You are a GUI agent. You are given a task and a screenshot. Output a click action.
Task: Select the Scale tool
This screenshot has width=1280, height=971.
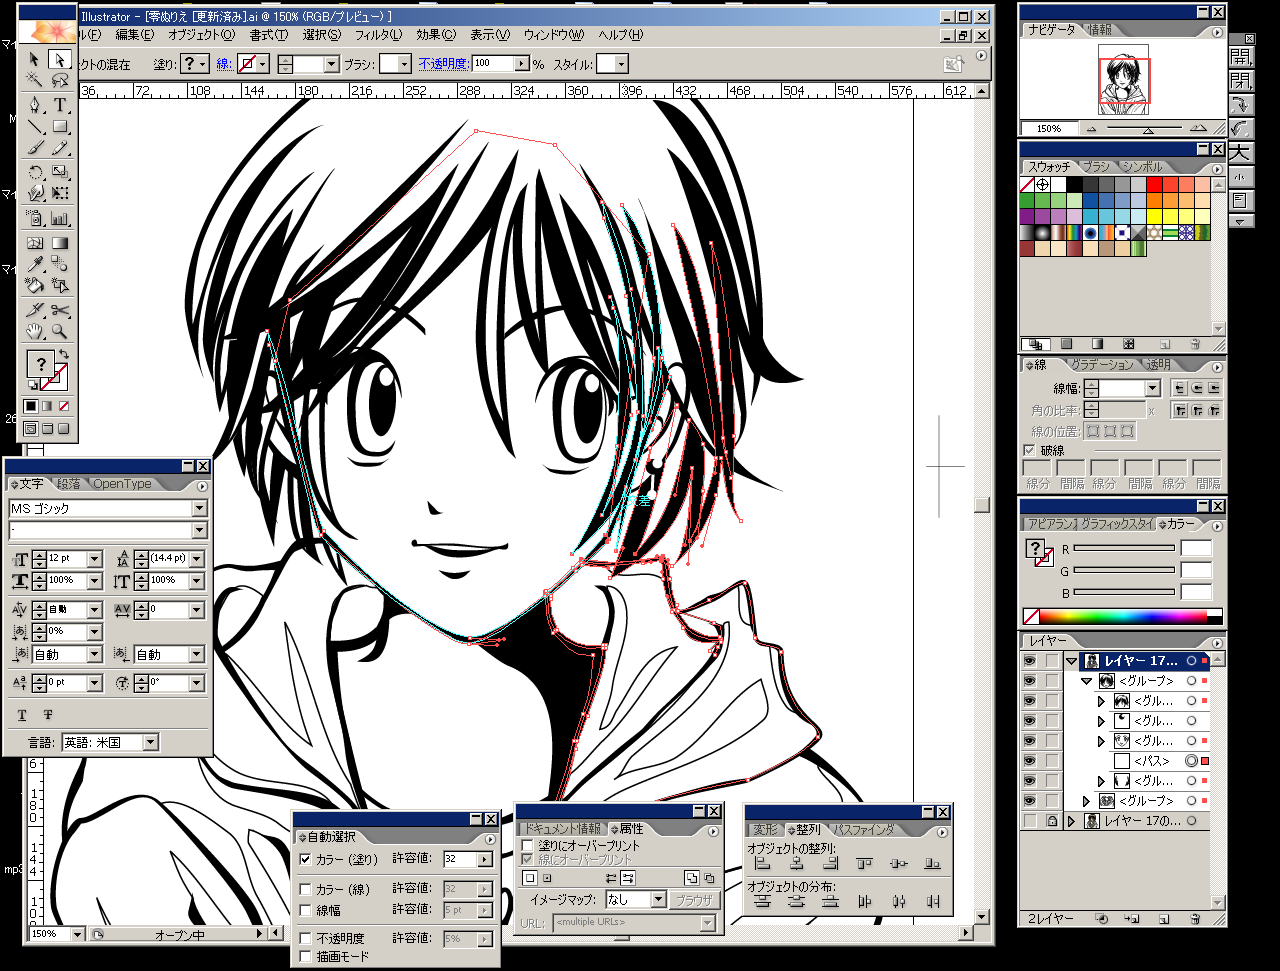[x=60, y=173]
